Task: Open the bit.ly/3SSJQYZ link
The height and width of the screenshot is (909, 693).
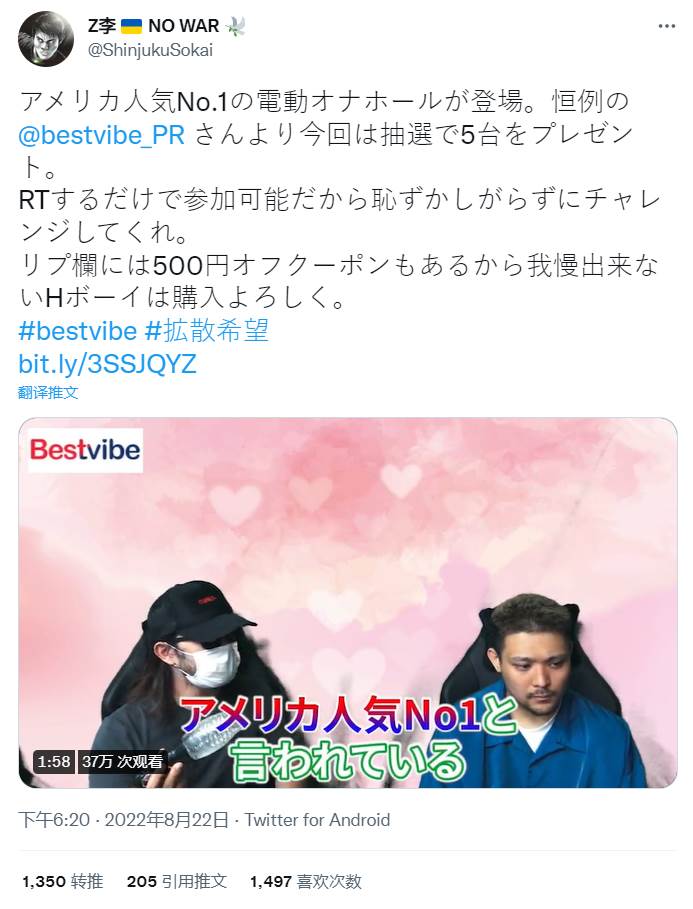Action: coord(107,364)
